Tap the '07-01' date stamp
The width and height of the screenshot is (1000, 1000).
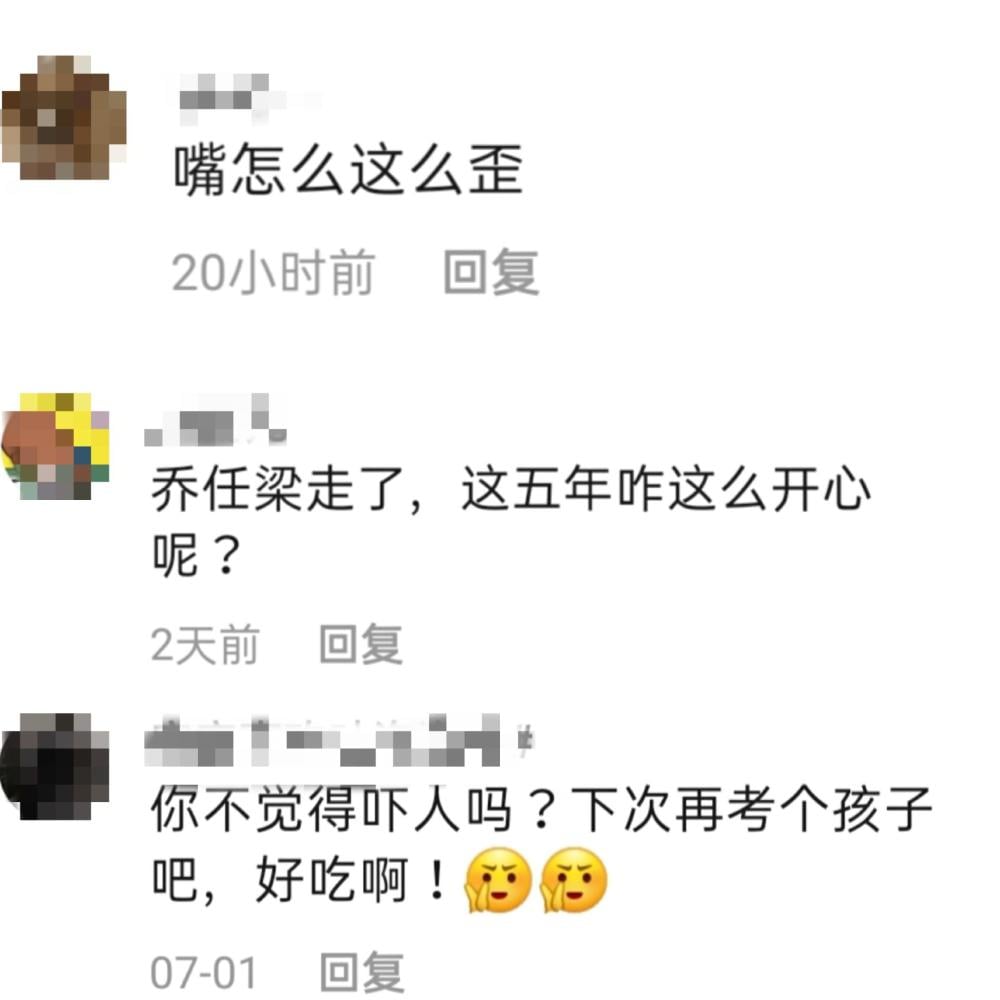point(203,973)
